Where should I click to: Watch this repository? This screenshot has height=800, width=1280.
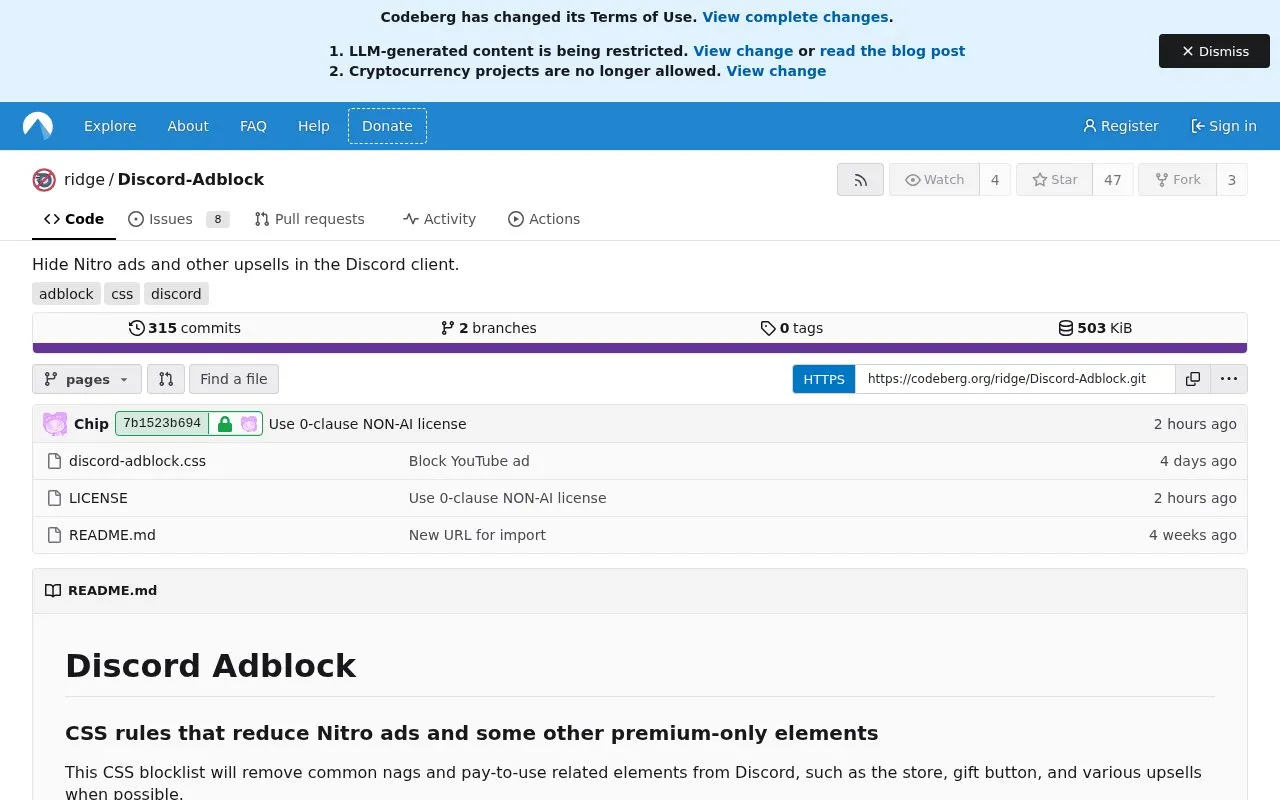934,180
